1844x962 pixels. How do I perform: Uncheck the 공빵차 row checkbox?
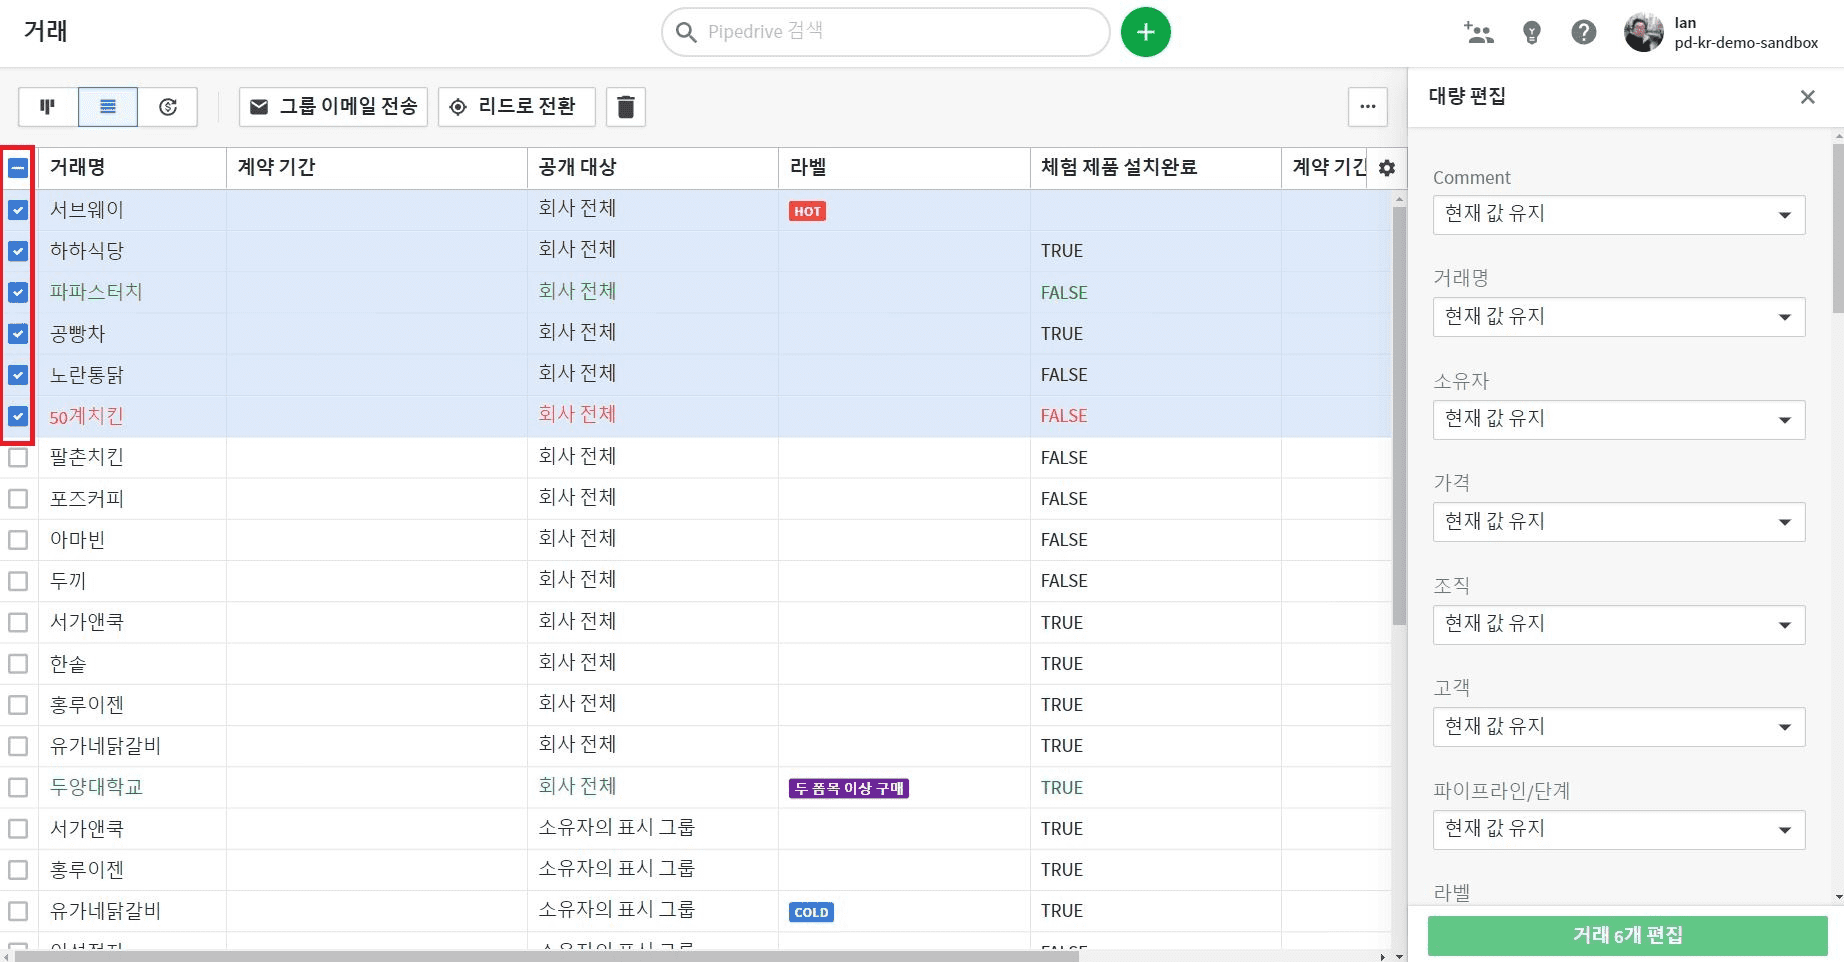(18, 333)
